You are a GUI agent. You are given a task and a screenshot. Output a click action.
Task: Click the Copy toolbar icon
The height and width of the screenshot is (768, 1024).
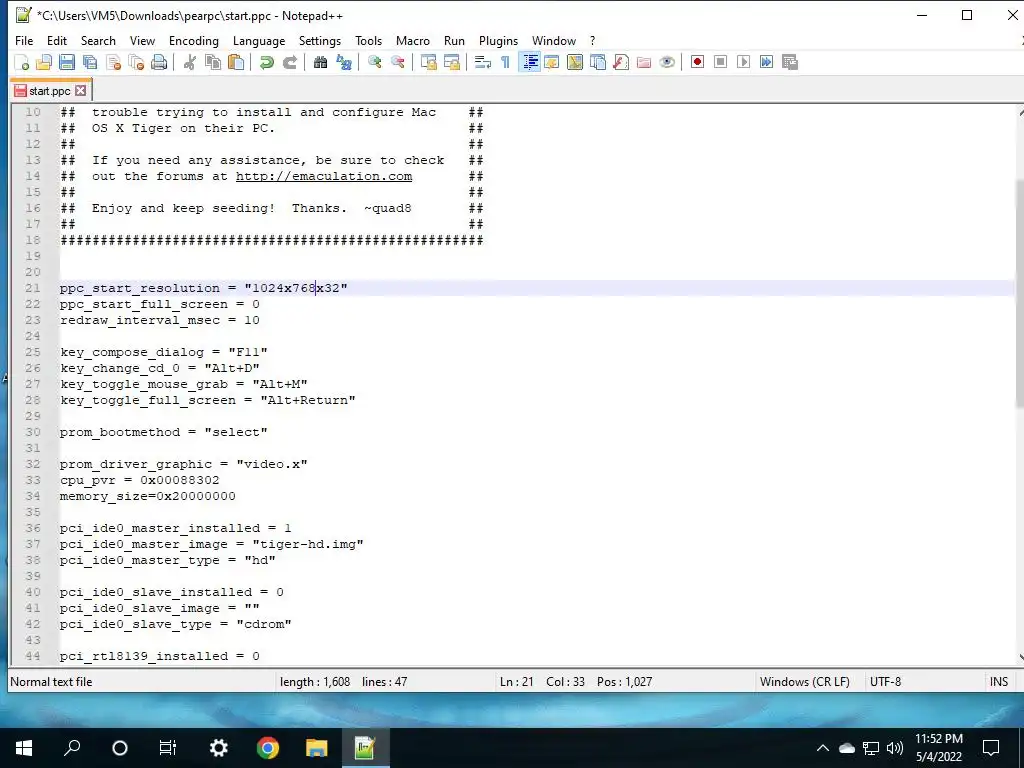[213, 63]
